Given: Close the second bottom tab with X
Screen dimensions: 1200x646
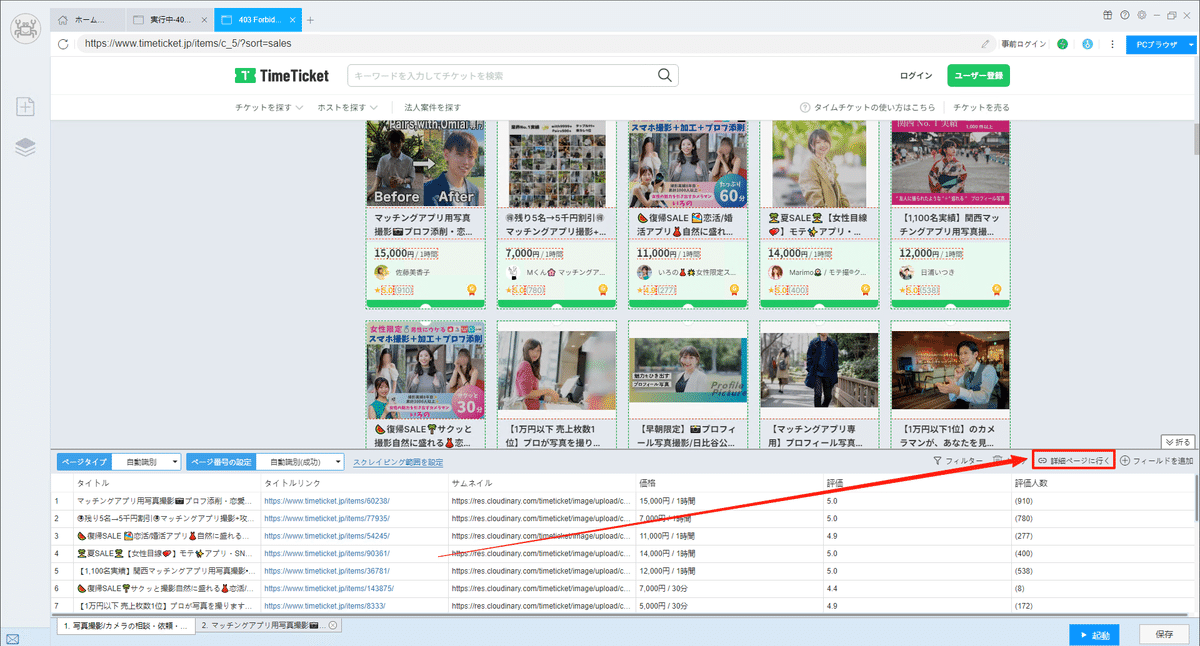Looking at the screenshot, I should pos(333,625).
